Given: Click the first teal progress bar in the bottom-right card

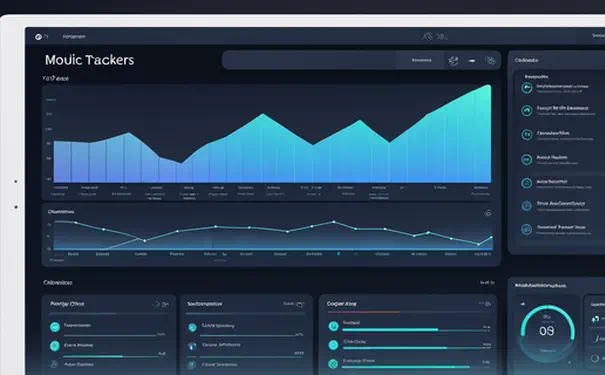Looking at the screenshot, I should click(x=390, y=330).
